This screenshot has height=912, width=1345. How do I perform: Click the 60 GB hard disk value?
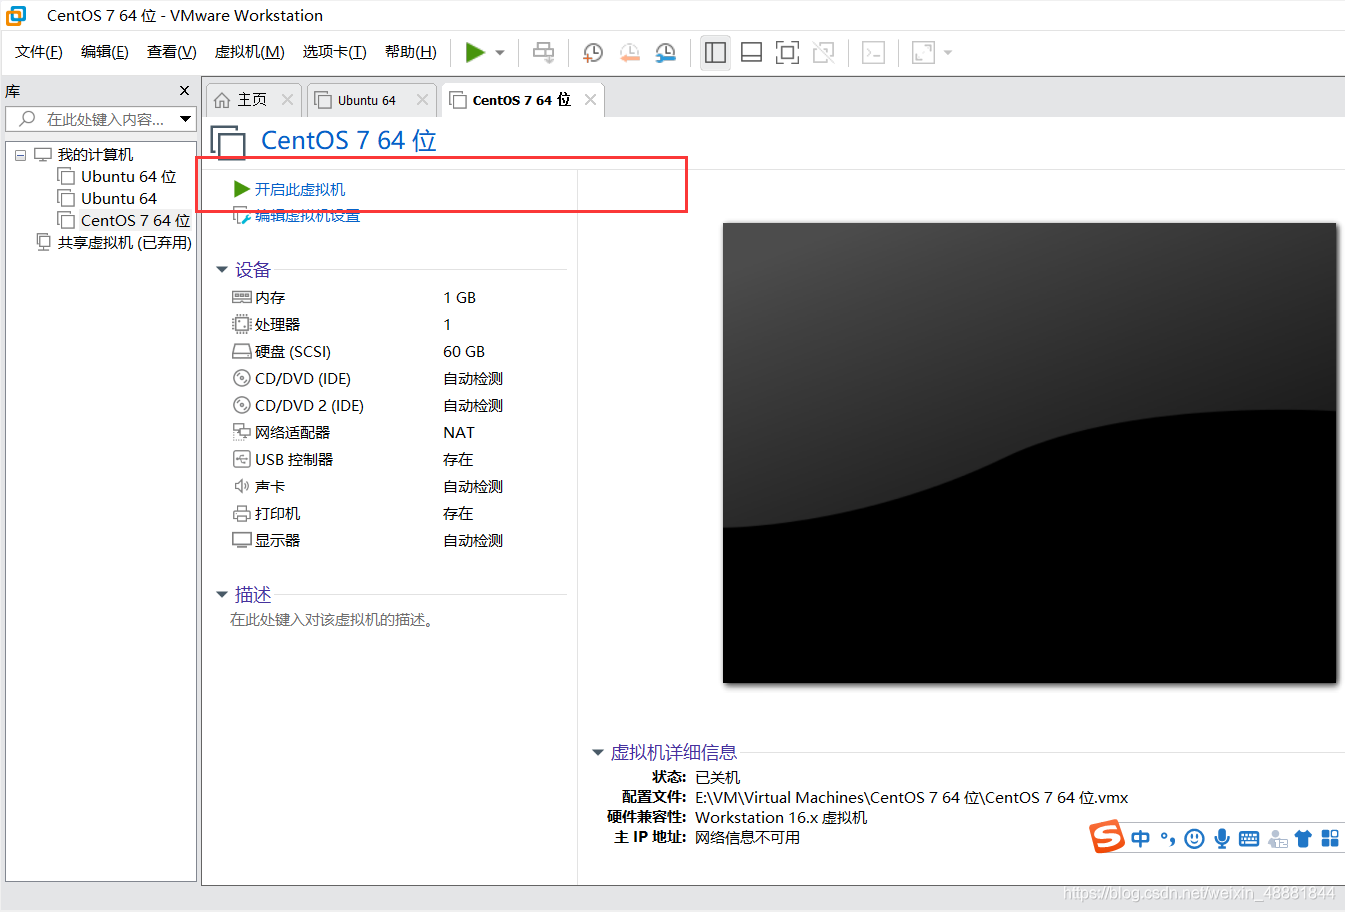click(x=464, y=352)
